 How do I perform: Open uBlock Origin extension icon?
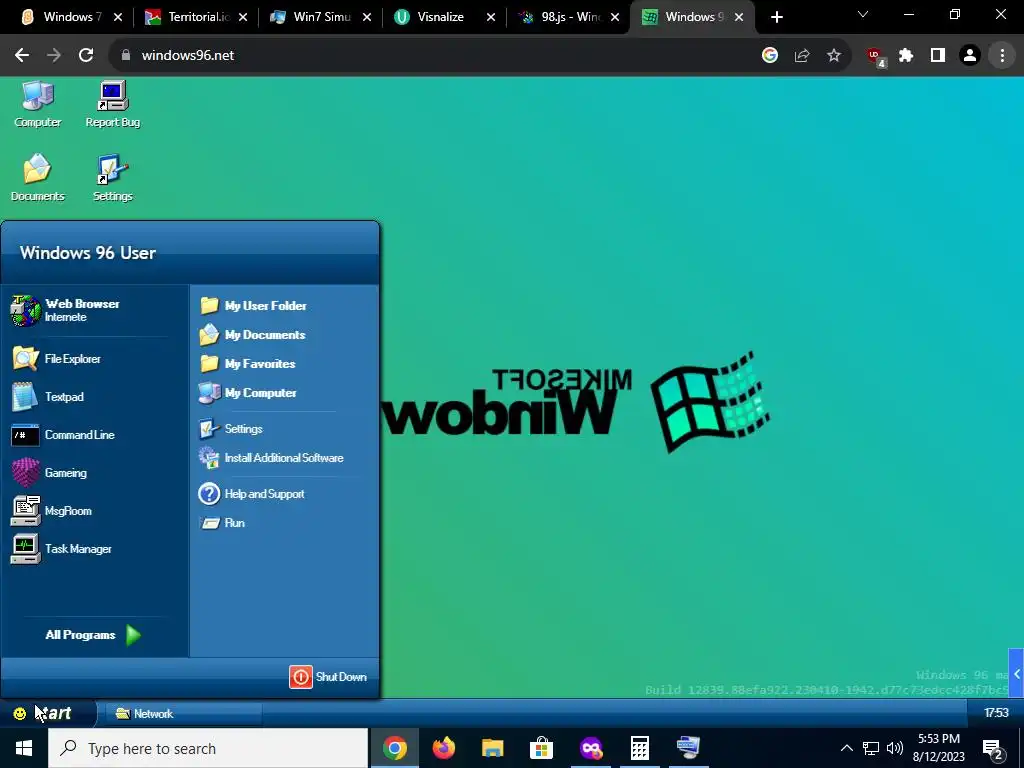tap(875, 56)
